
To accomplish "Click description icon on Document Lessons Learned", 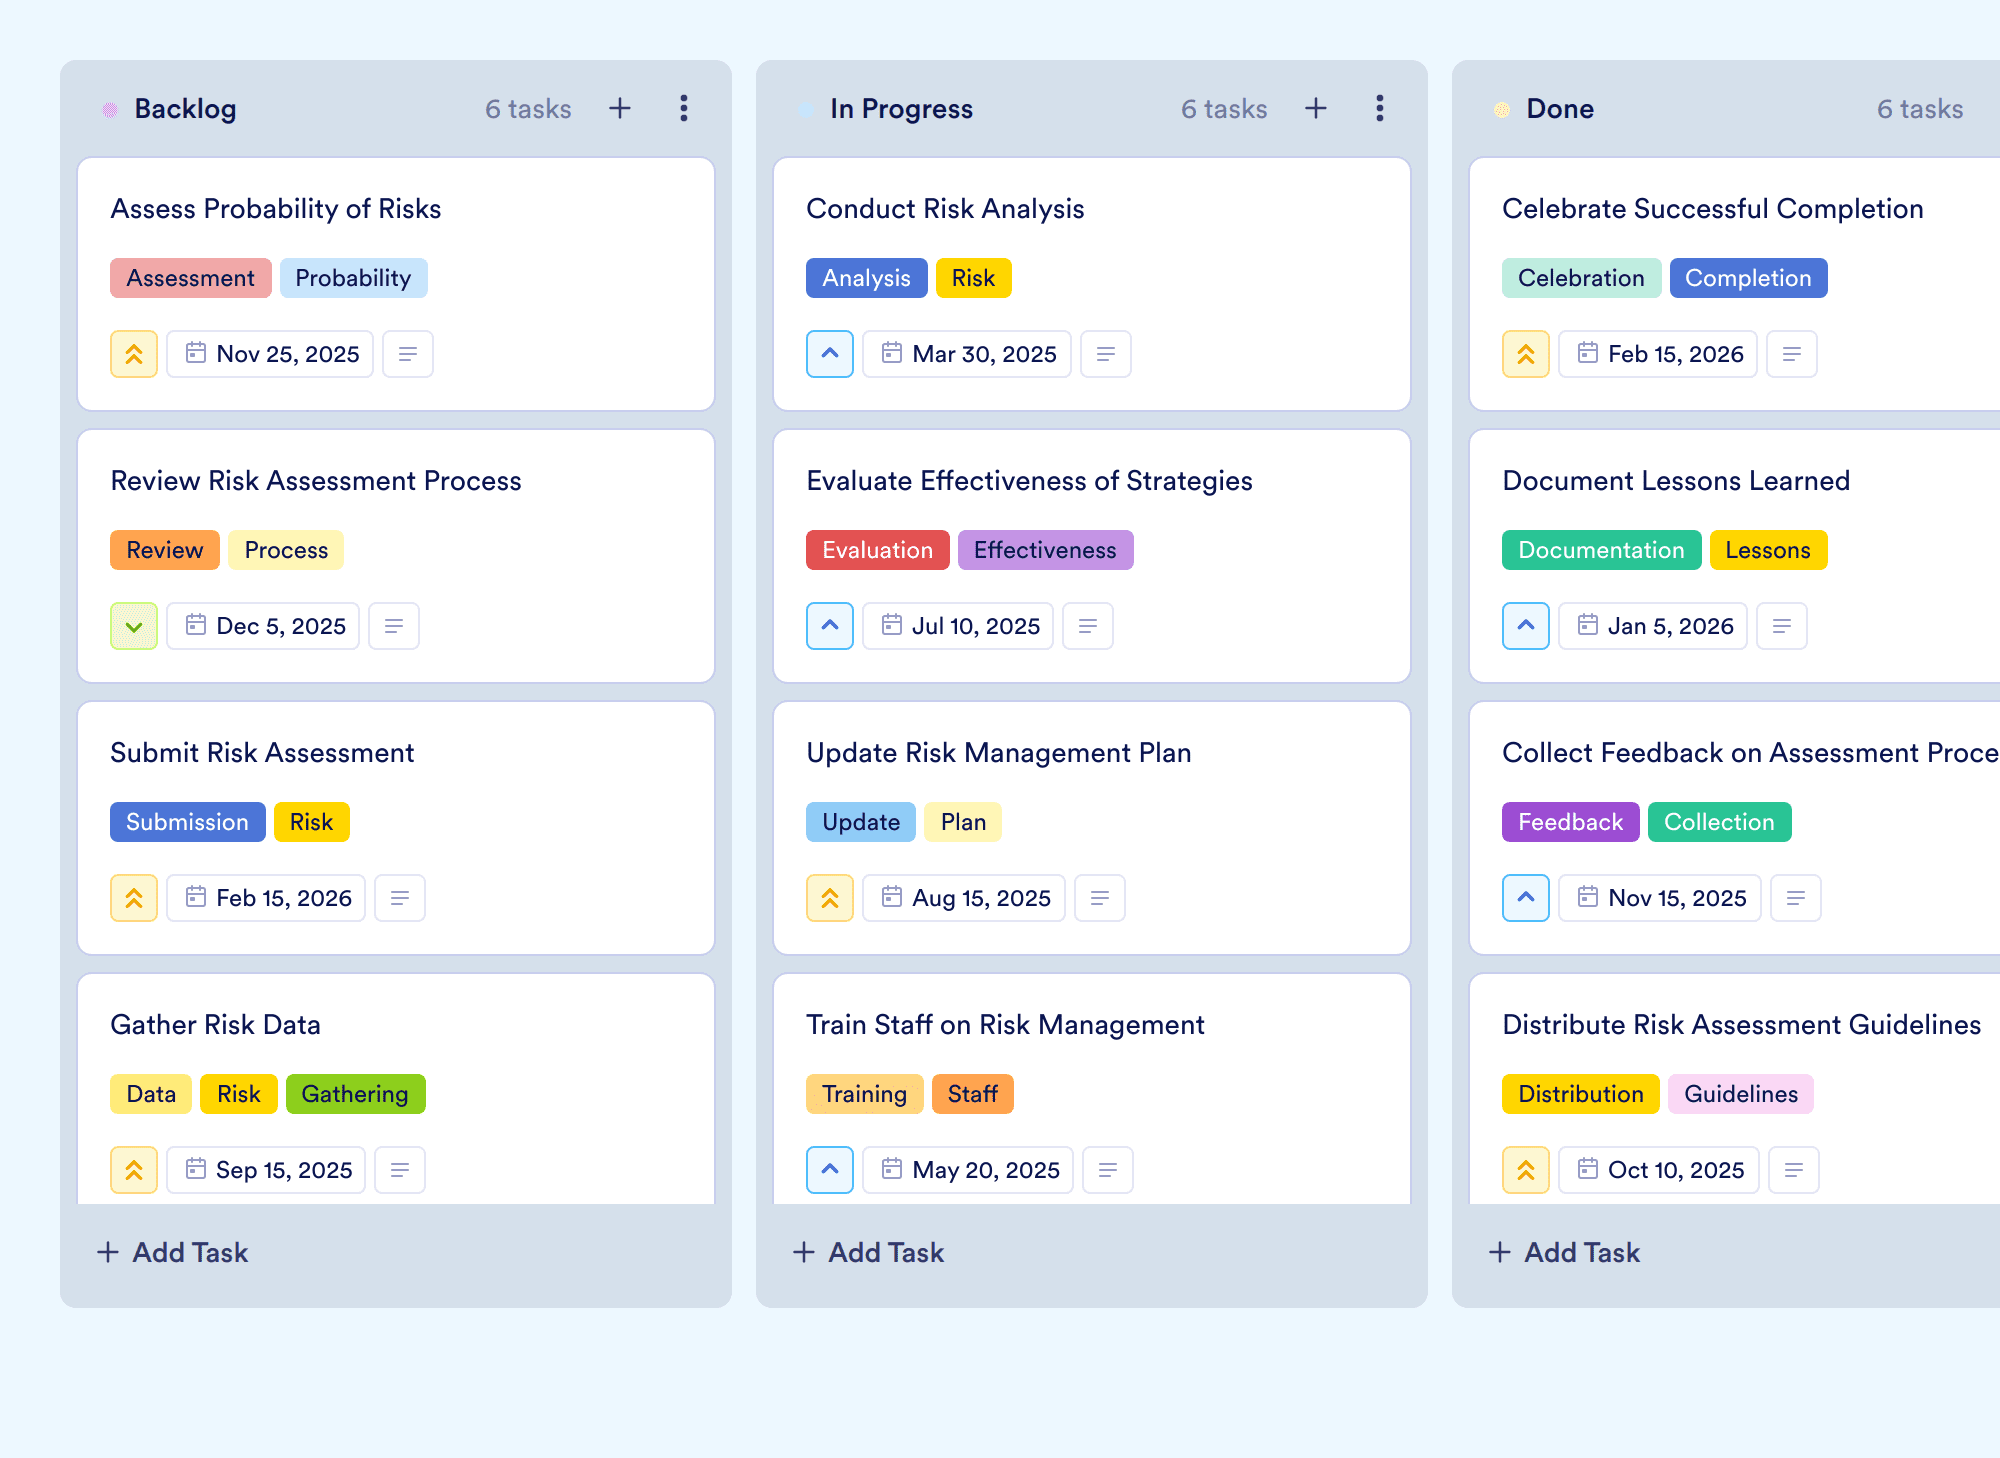I will tap(1782, 626).
